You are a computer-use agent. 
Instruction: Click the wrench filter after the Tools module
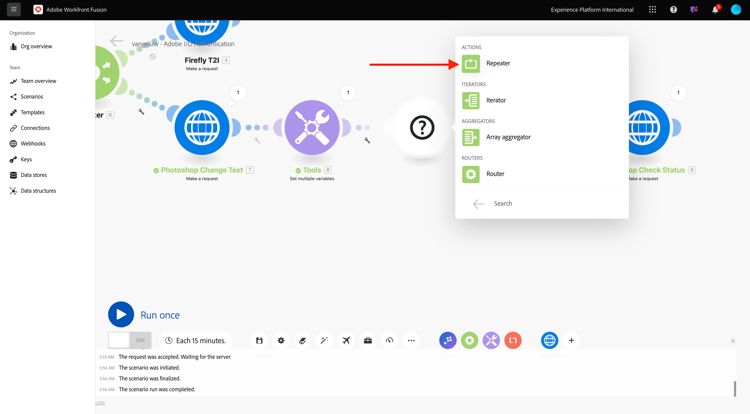pos(367,140)
